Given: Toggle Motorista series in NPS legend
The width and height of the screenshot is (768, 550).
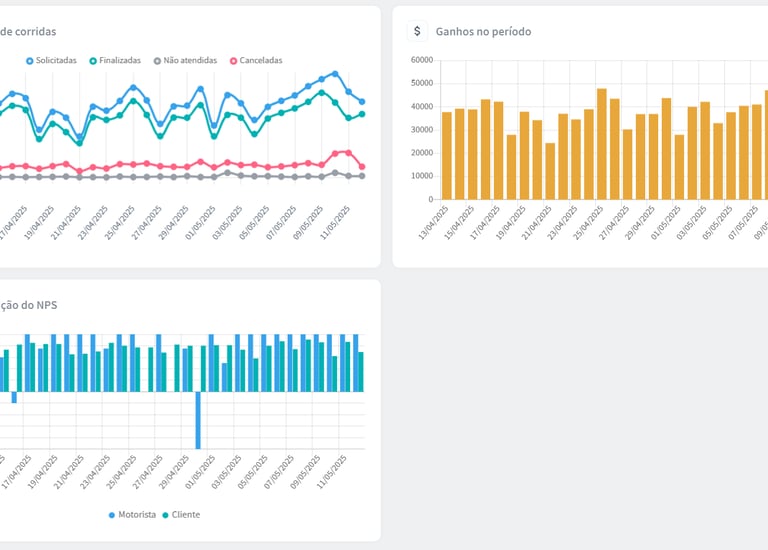Looking at the screenshot, I should (x=132, y=515).
